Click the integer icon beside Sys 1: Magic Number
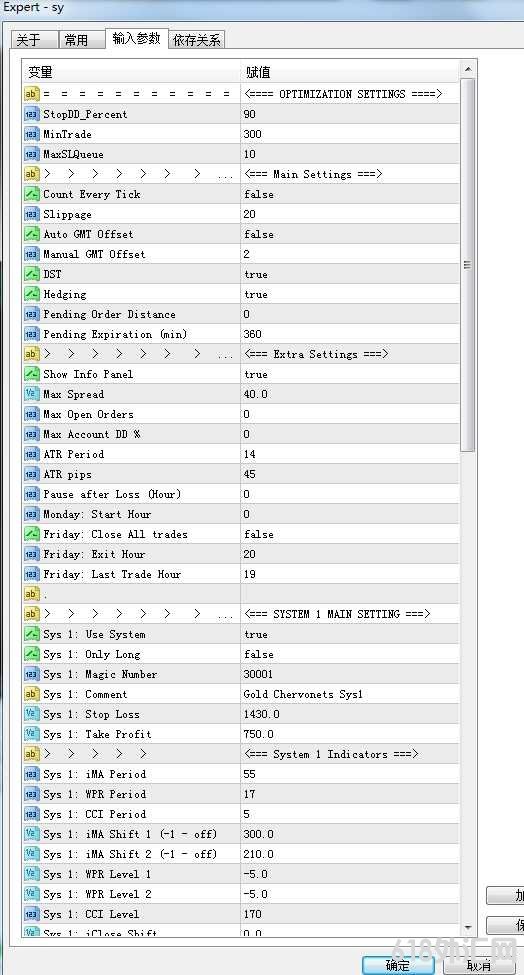Image resolution: width=524 pixels, height=975 pixels. pos(31,674)
